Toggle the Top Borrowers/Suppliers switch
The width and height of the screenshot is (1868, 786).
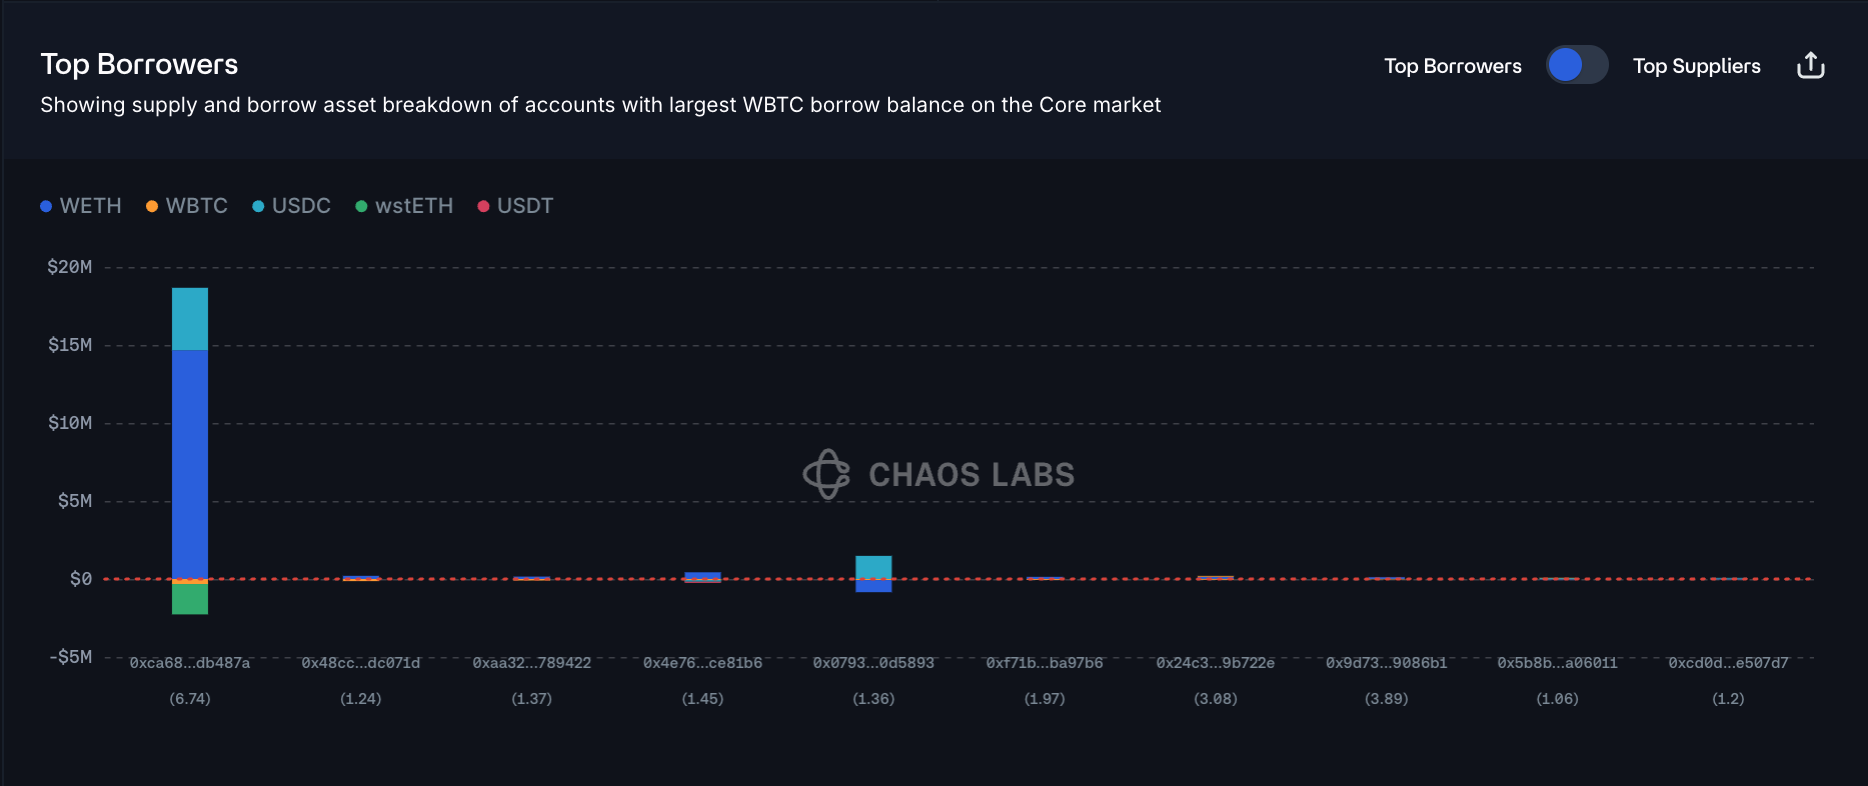[1576, 65]
